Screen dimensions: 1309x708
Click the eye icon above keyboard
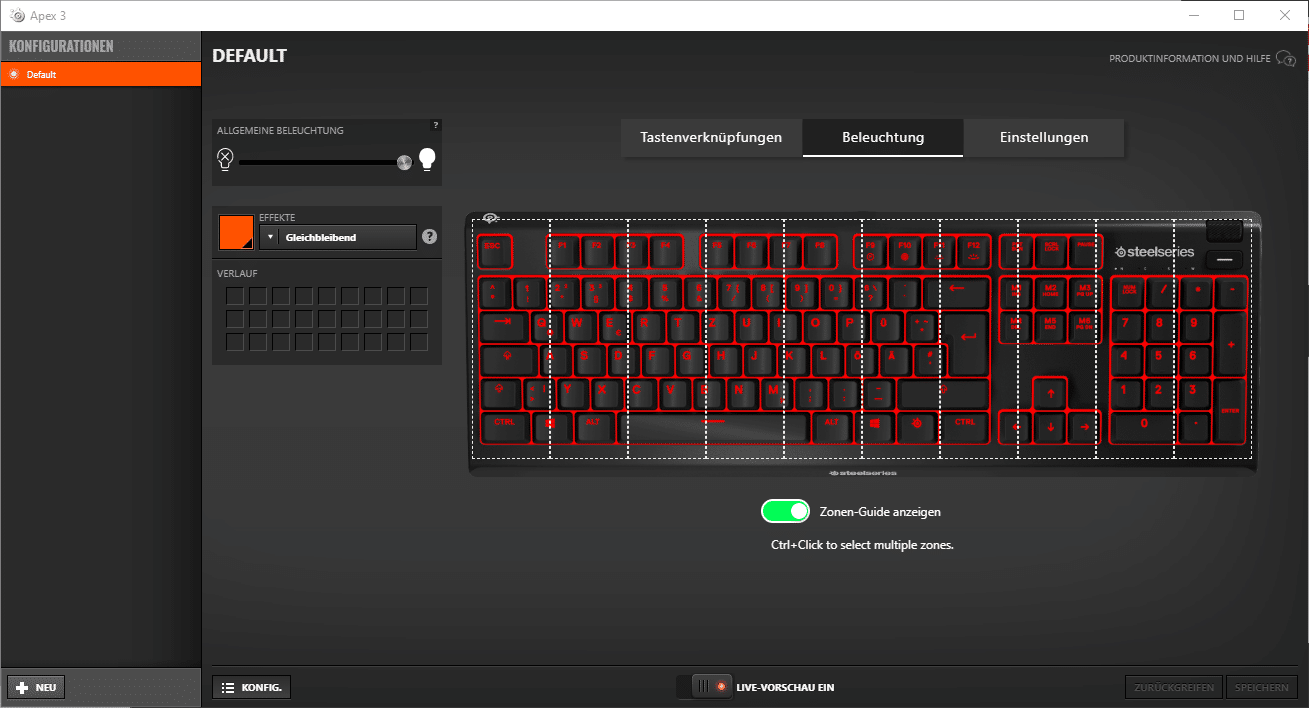pyautogui.click(x=491, y=219)
